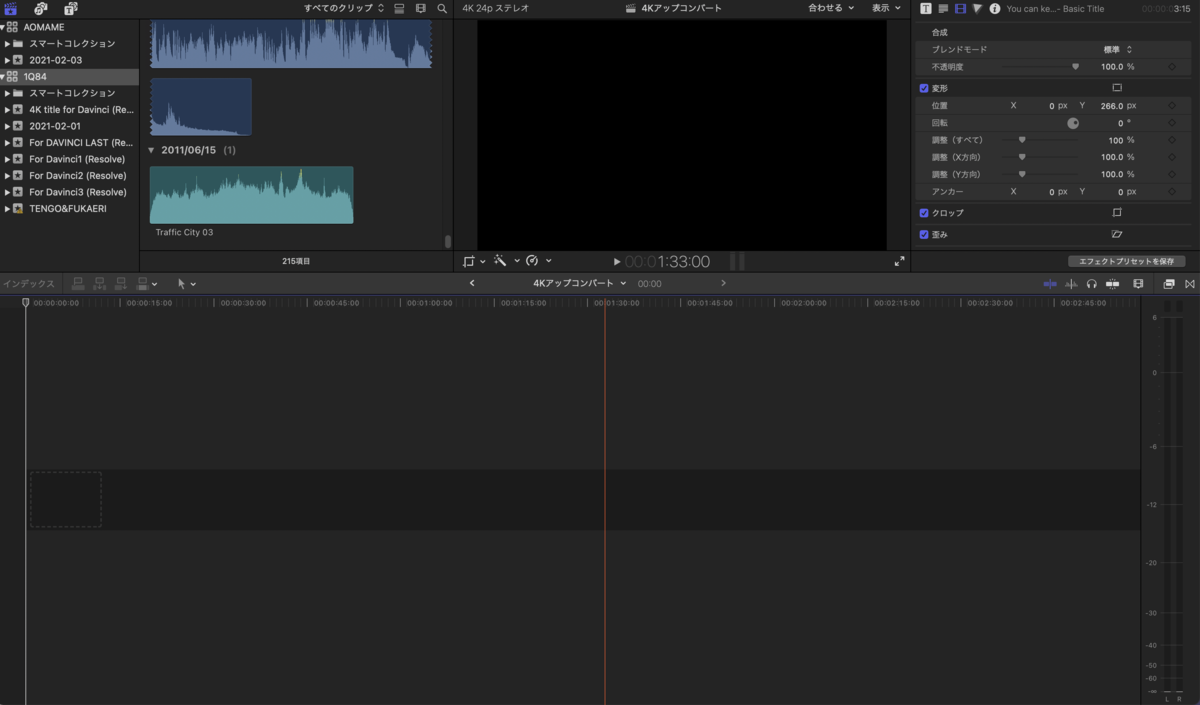Image resolution: width=1200 pixels, height=705 pixels.
Task: Show the Transitions browser
Action: pos(1190,284)
